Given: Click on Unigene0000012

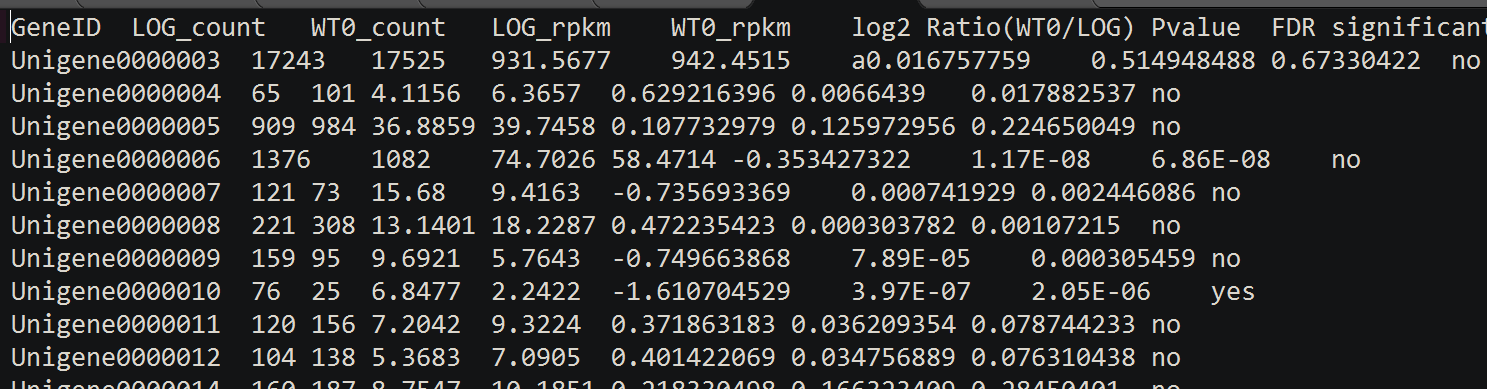Looking at the screenshot, I should point(116,358).
